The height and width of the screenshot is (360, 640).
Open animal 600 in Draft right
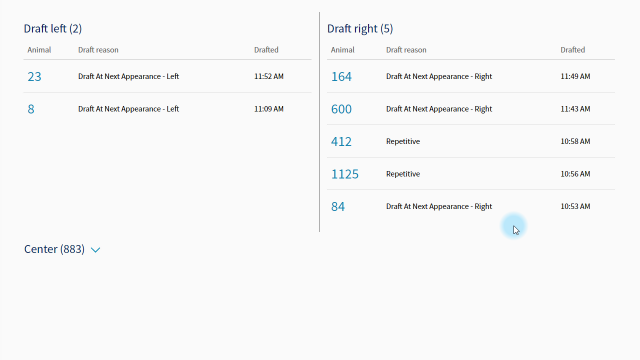tap(341, 109)
